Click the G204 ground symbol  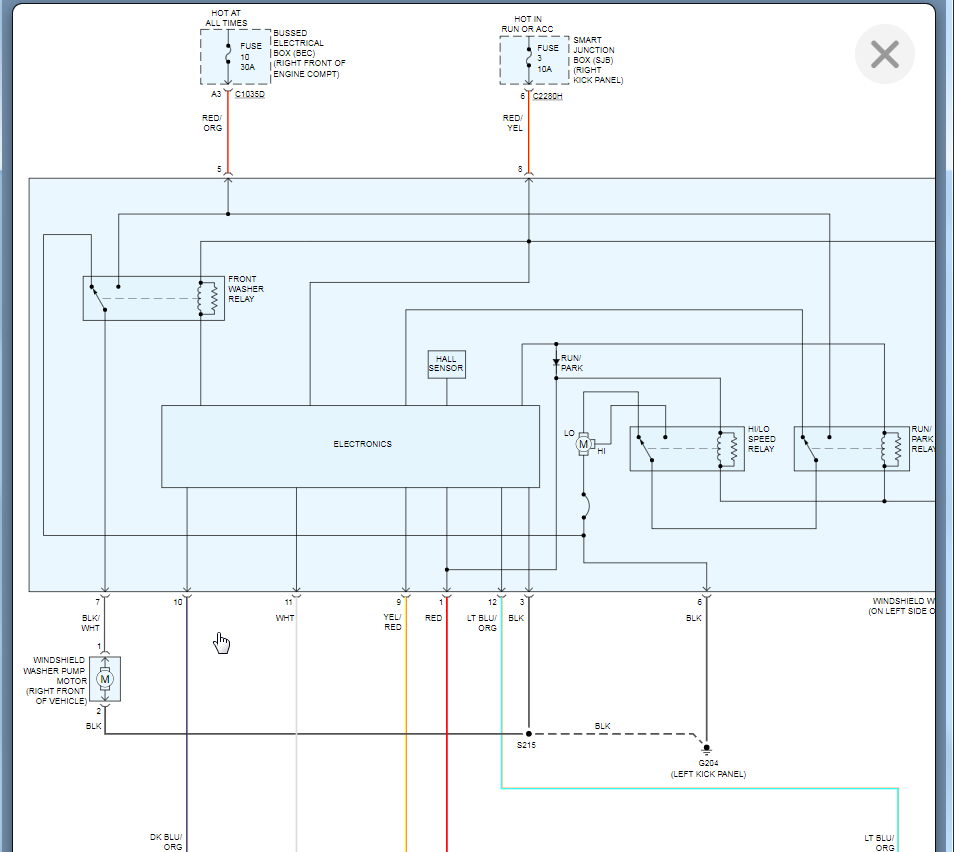click(706, 749)
